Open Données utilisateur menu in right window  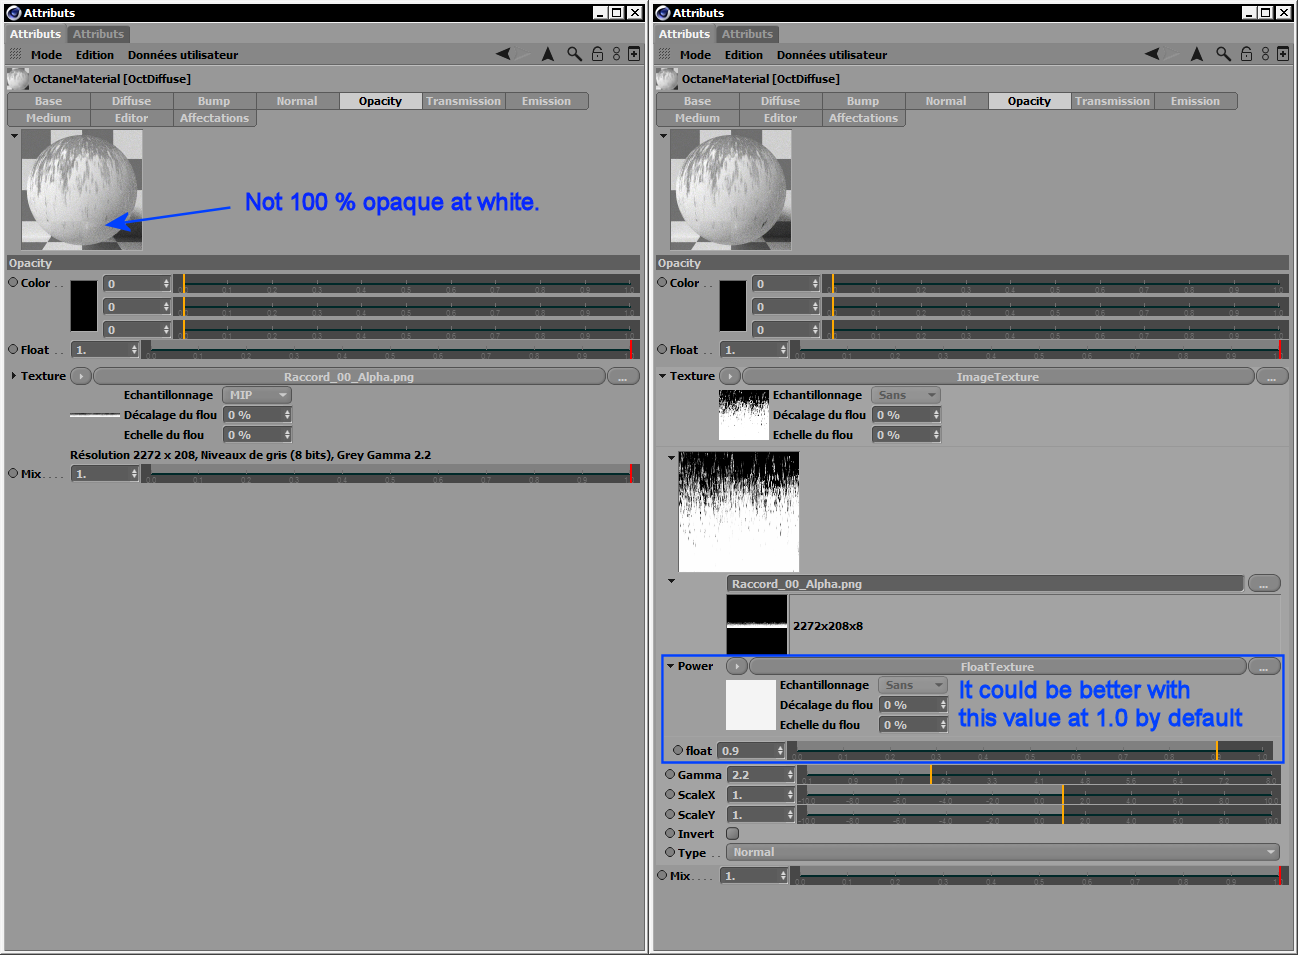(x=832, y=55)
